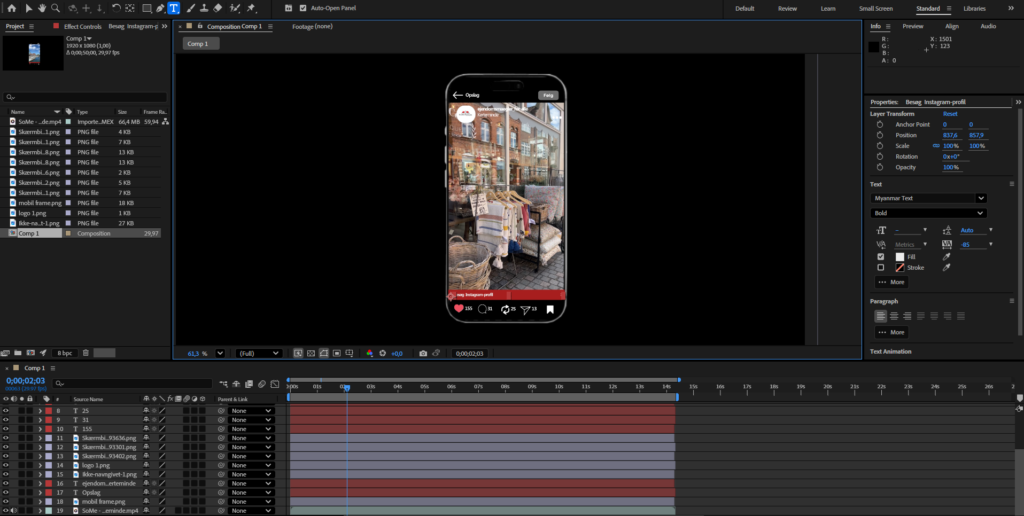Open the leading Auto dropdown arrow
Screen dimensions: 1024x516
(991, 230)
